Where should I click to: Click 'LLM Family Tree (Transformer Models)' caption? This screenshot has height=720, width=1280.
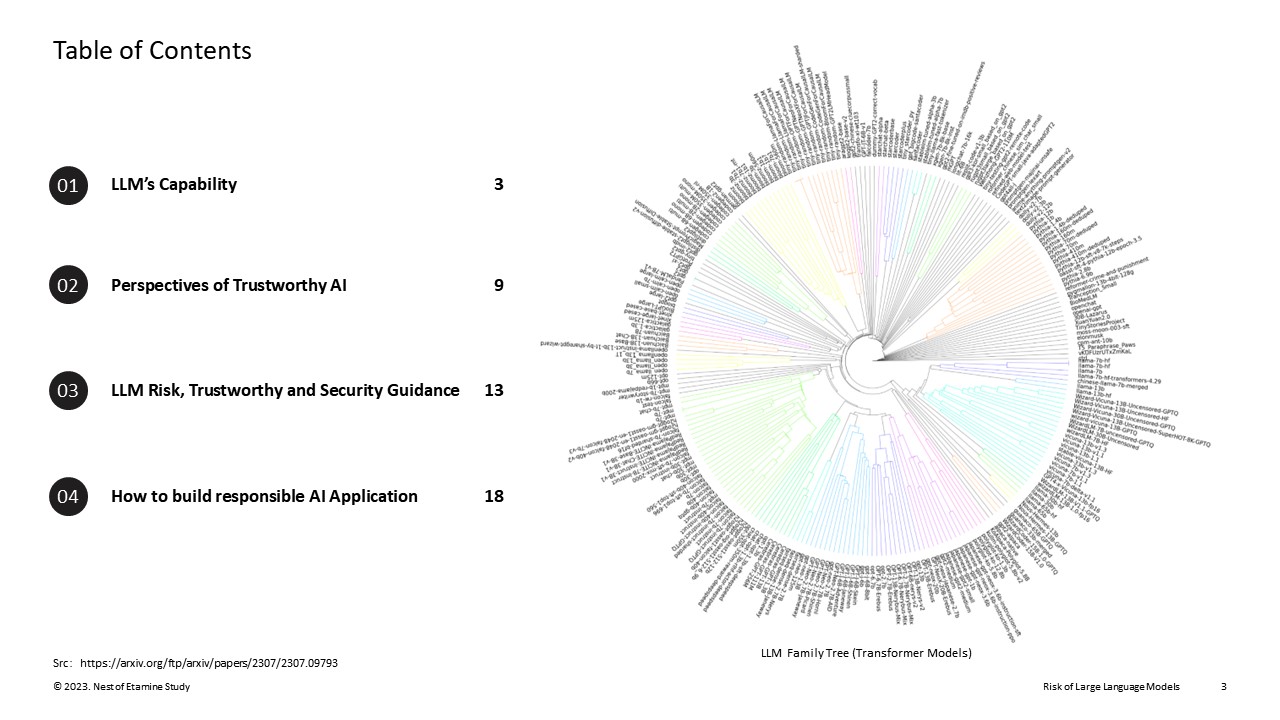[x=866, y=653]
